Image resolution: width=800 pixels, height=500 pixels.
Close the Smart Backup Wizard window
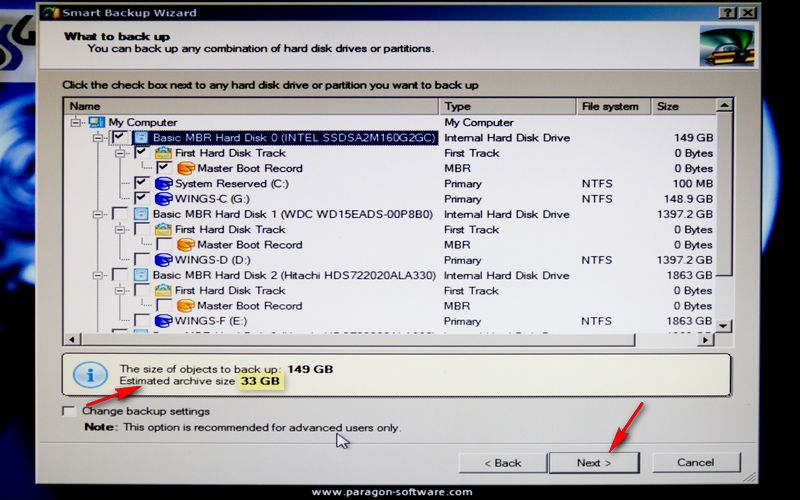[747, 13]
